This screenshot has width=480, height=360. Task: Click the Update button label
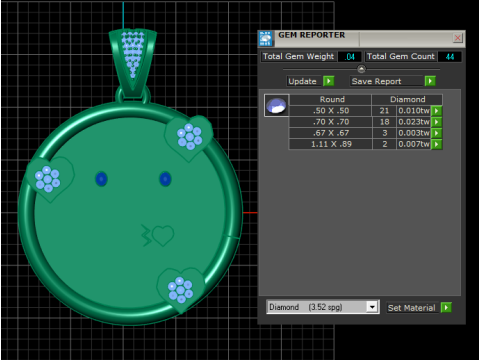pos(303,81)
